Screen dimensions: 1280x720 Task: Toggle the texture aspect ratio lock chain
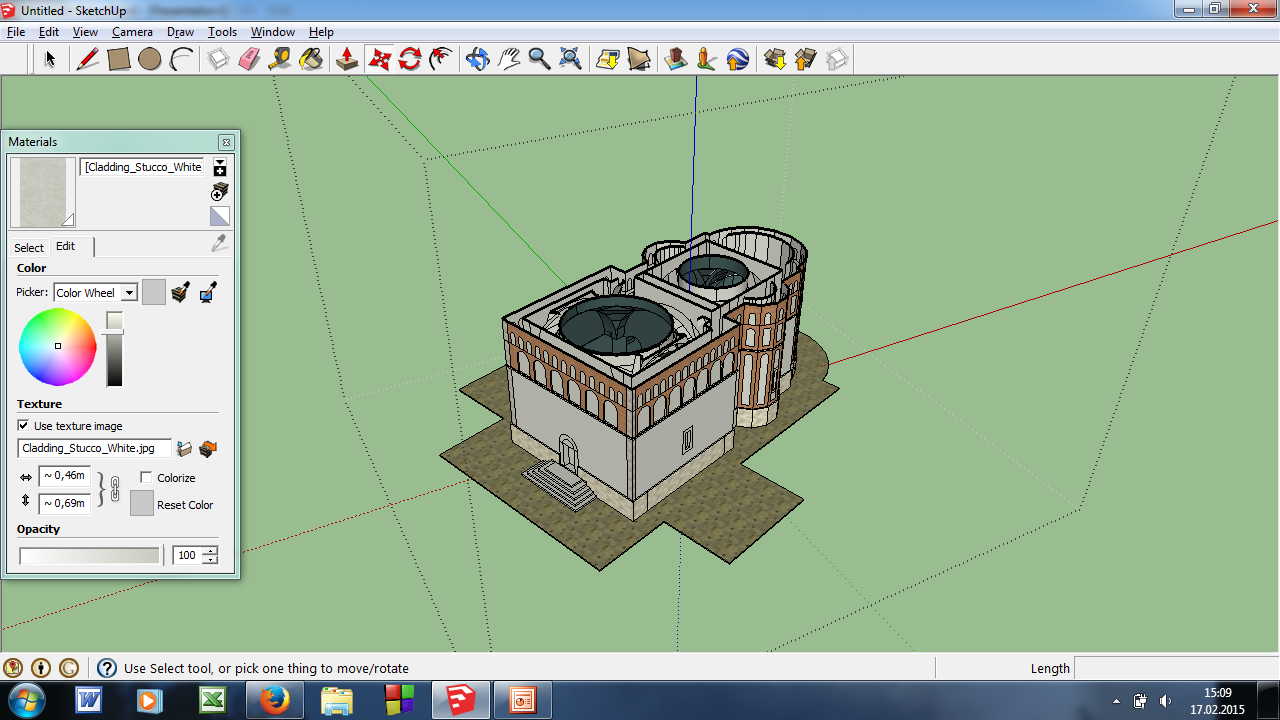coord(114,489)
